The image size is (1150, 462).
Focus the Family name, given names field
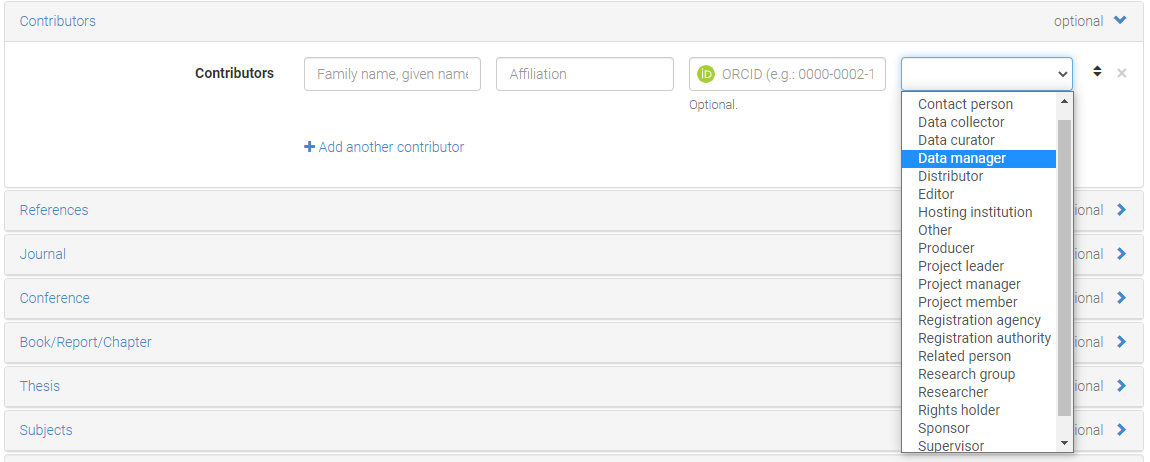click(392, 74)
